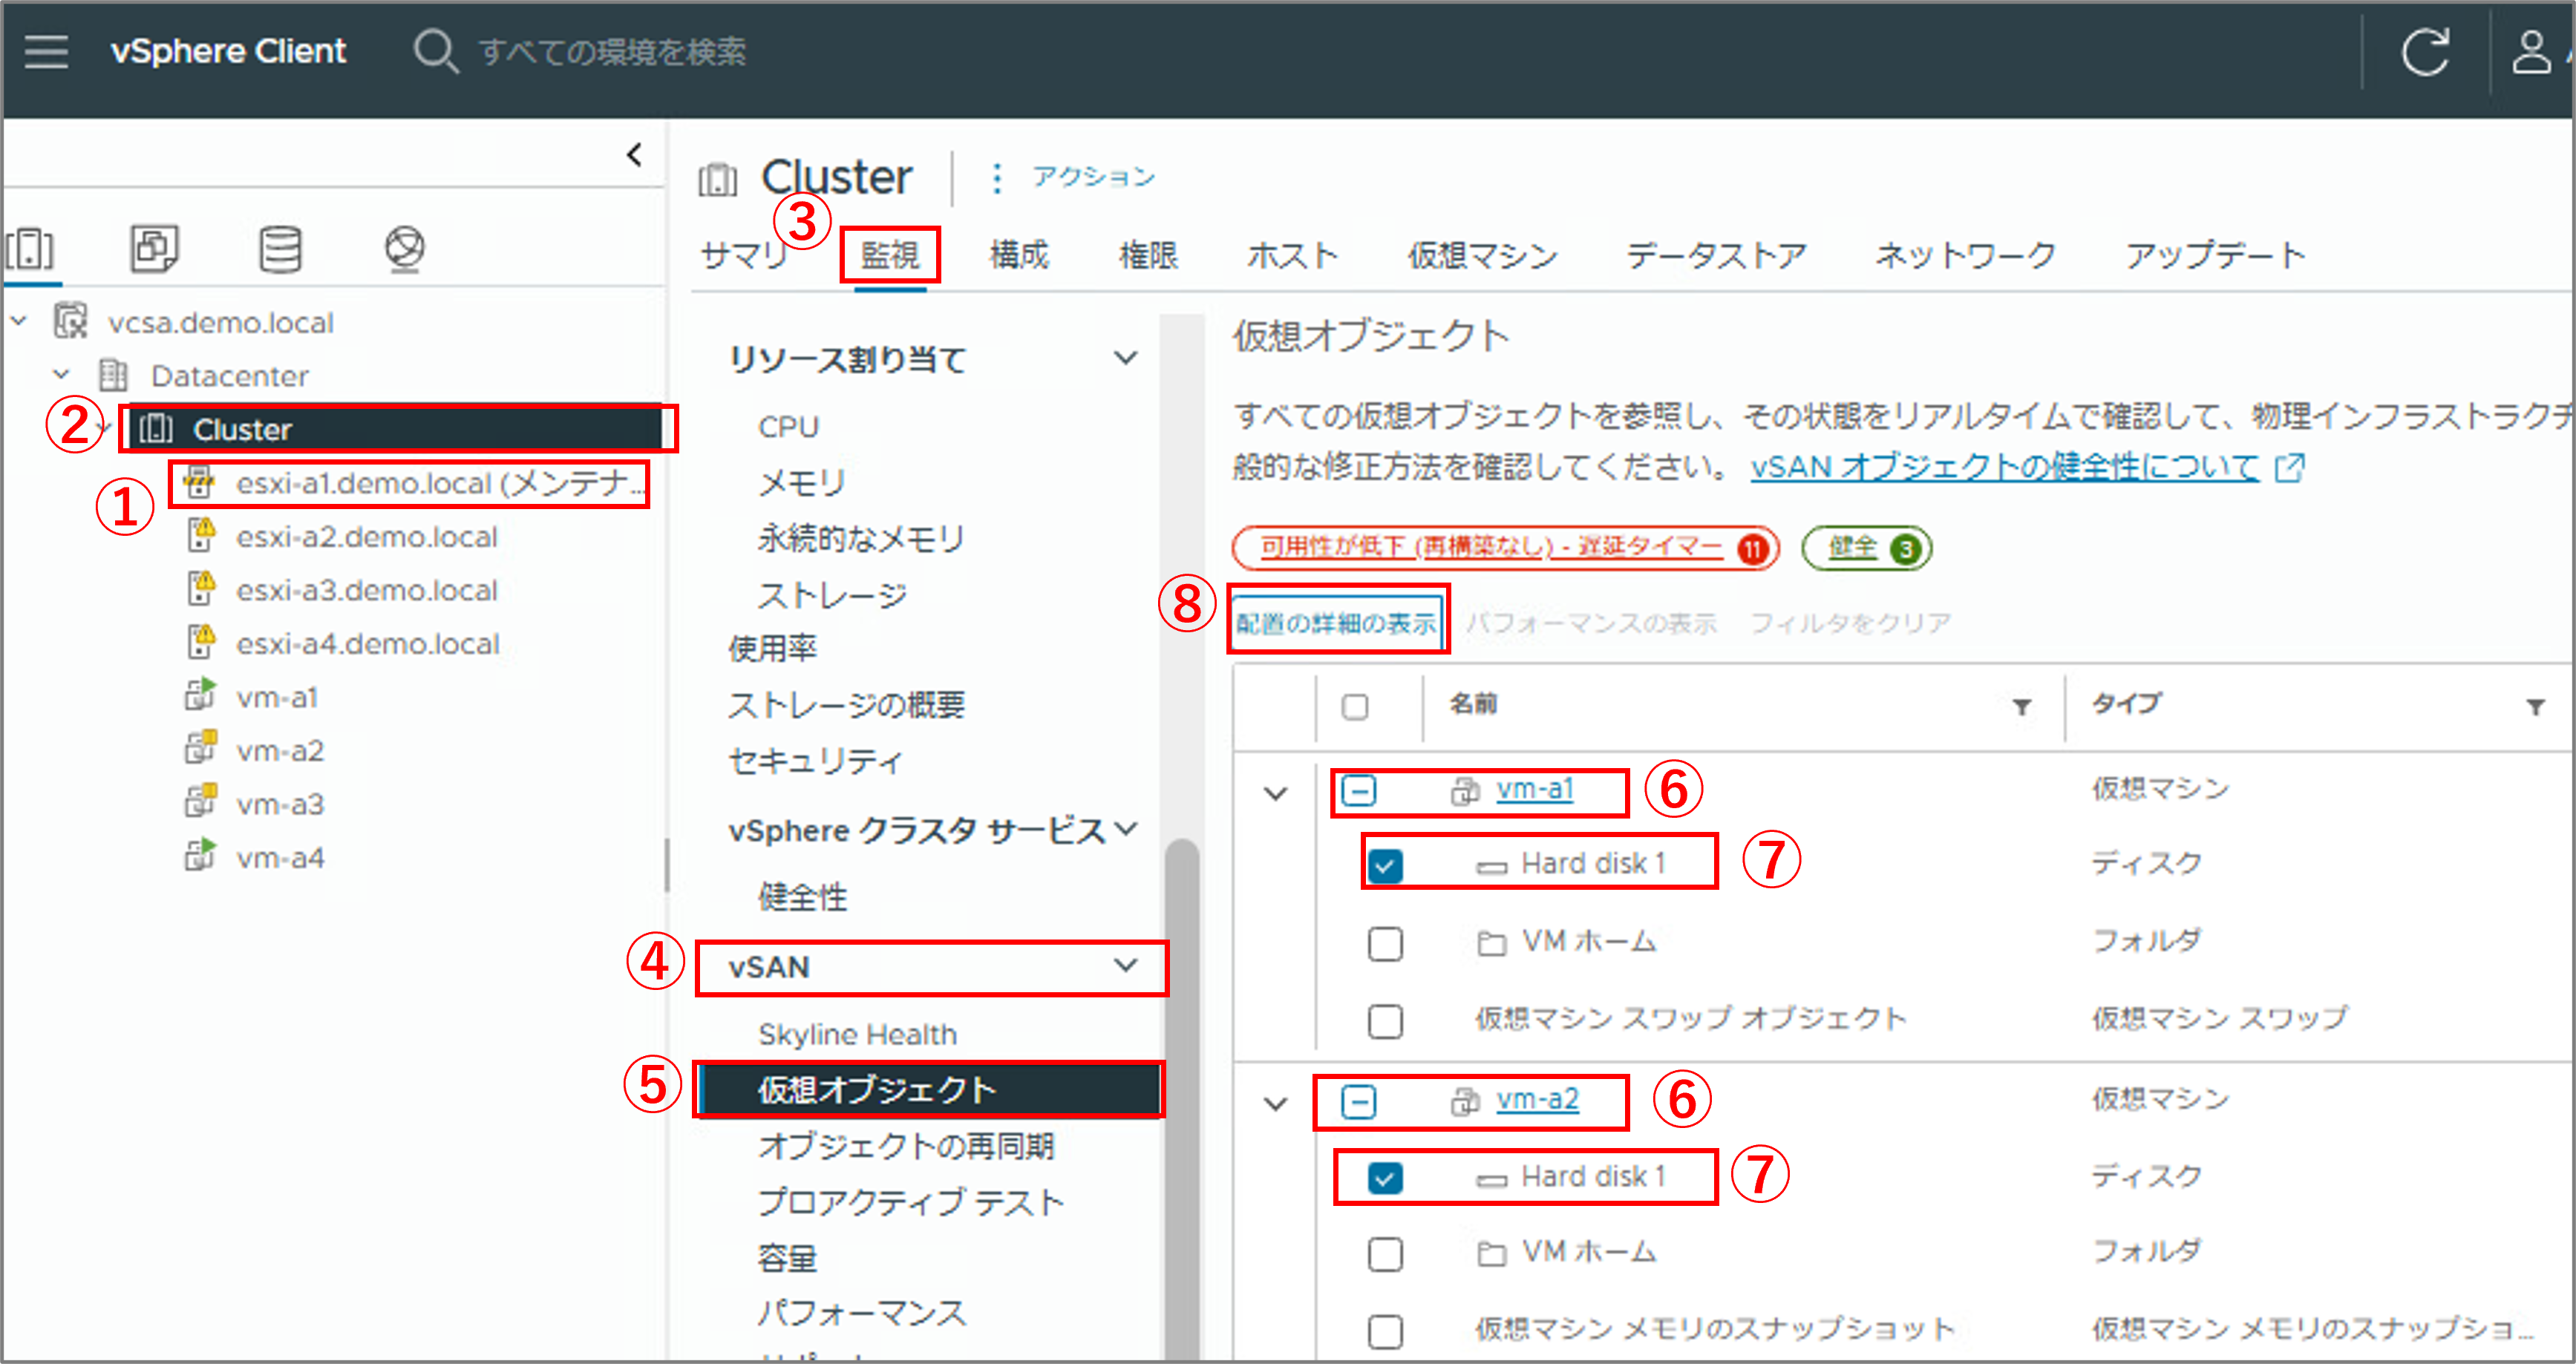Screen dimensions: 2576x1364
Task: Click the vm-a4 powered-on VM icon
Action: pos(200,856)
